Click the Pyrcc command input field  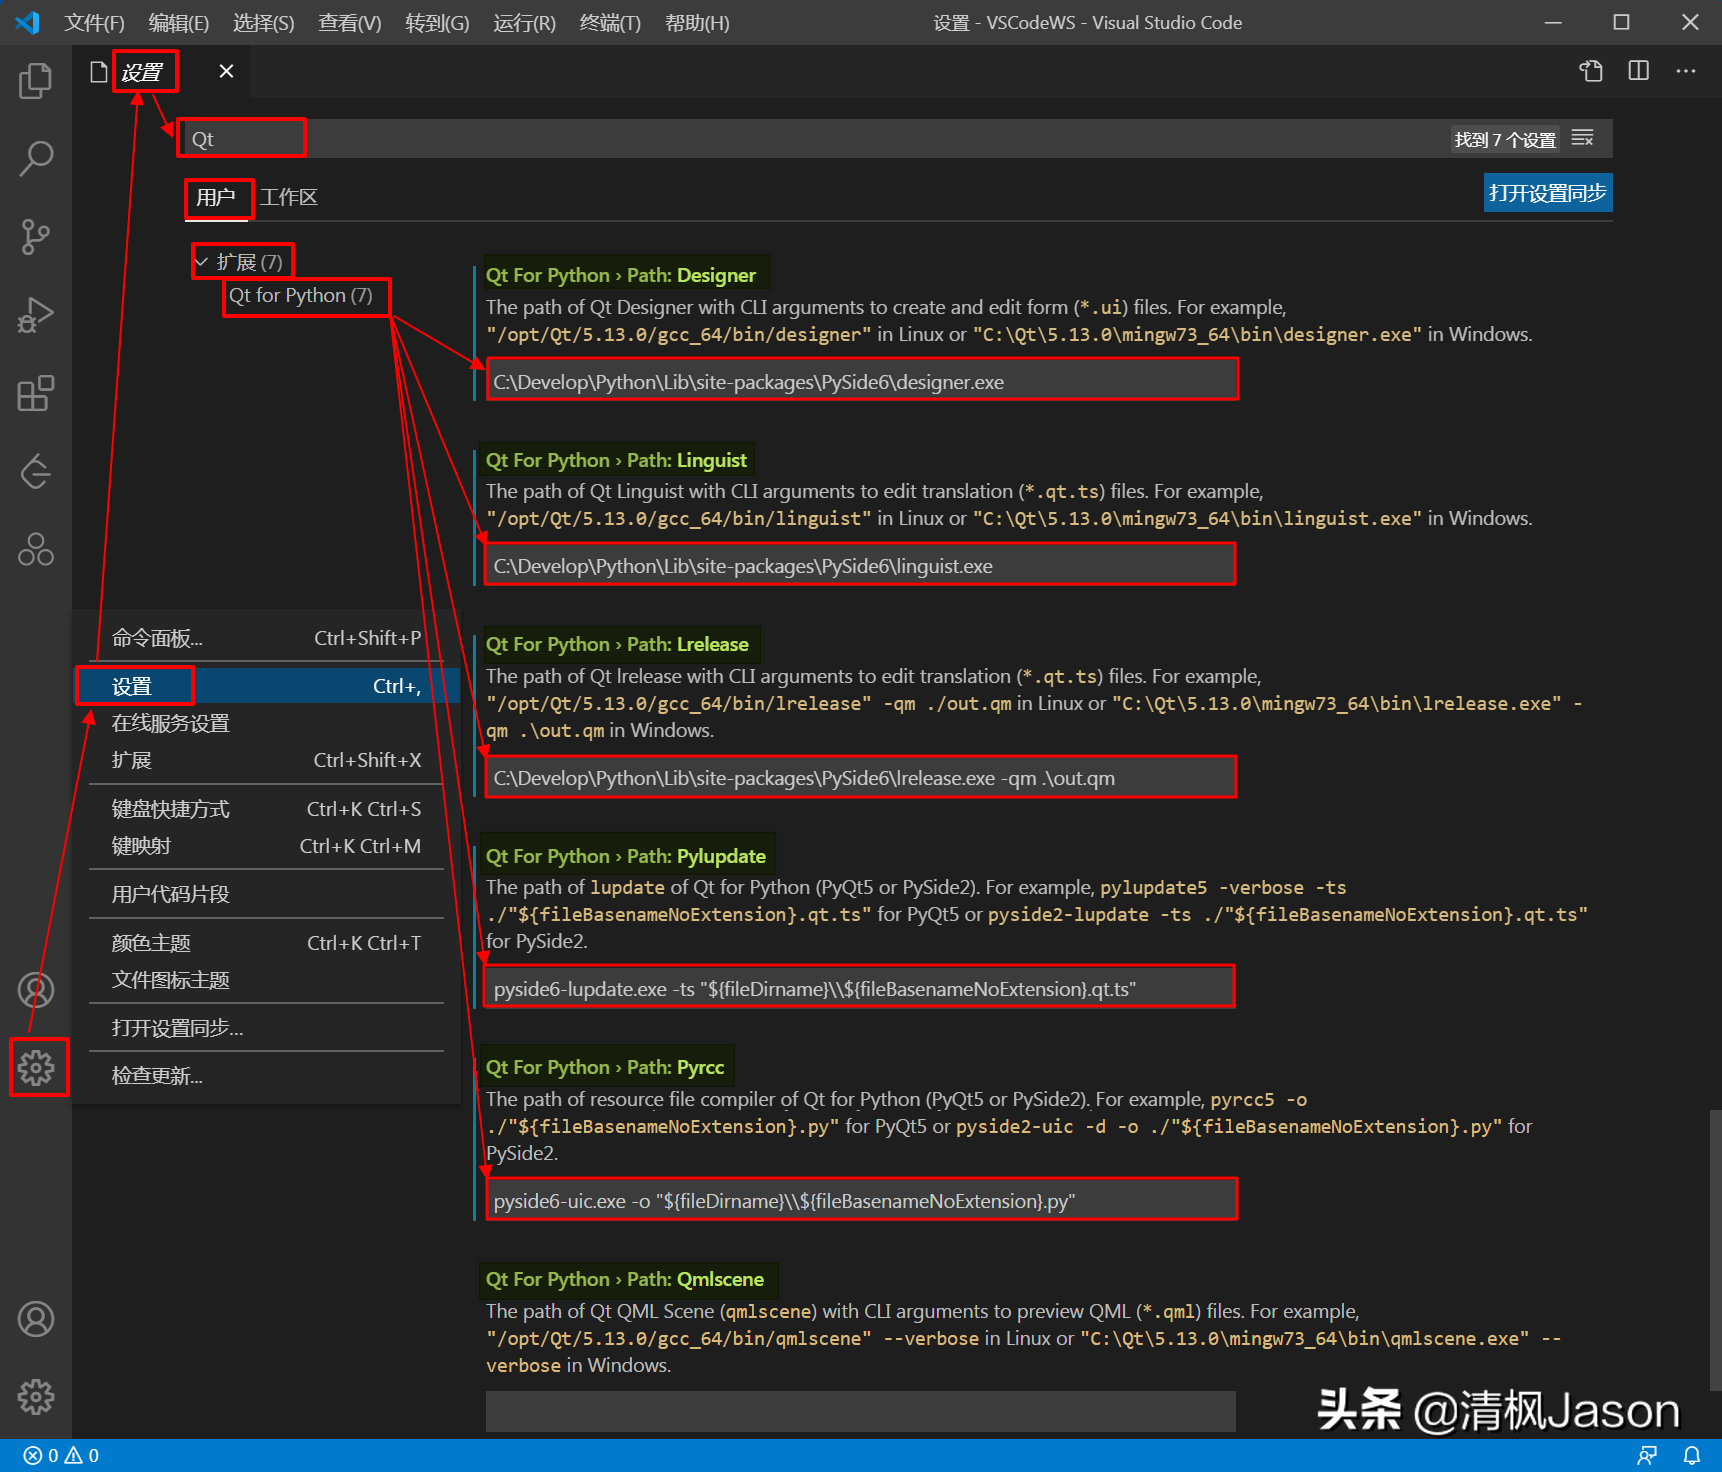click(861, 1201)
